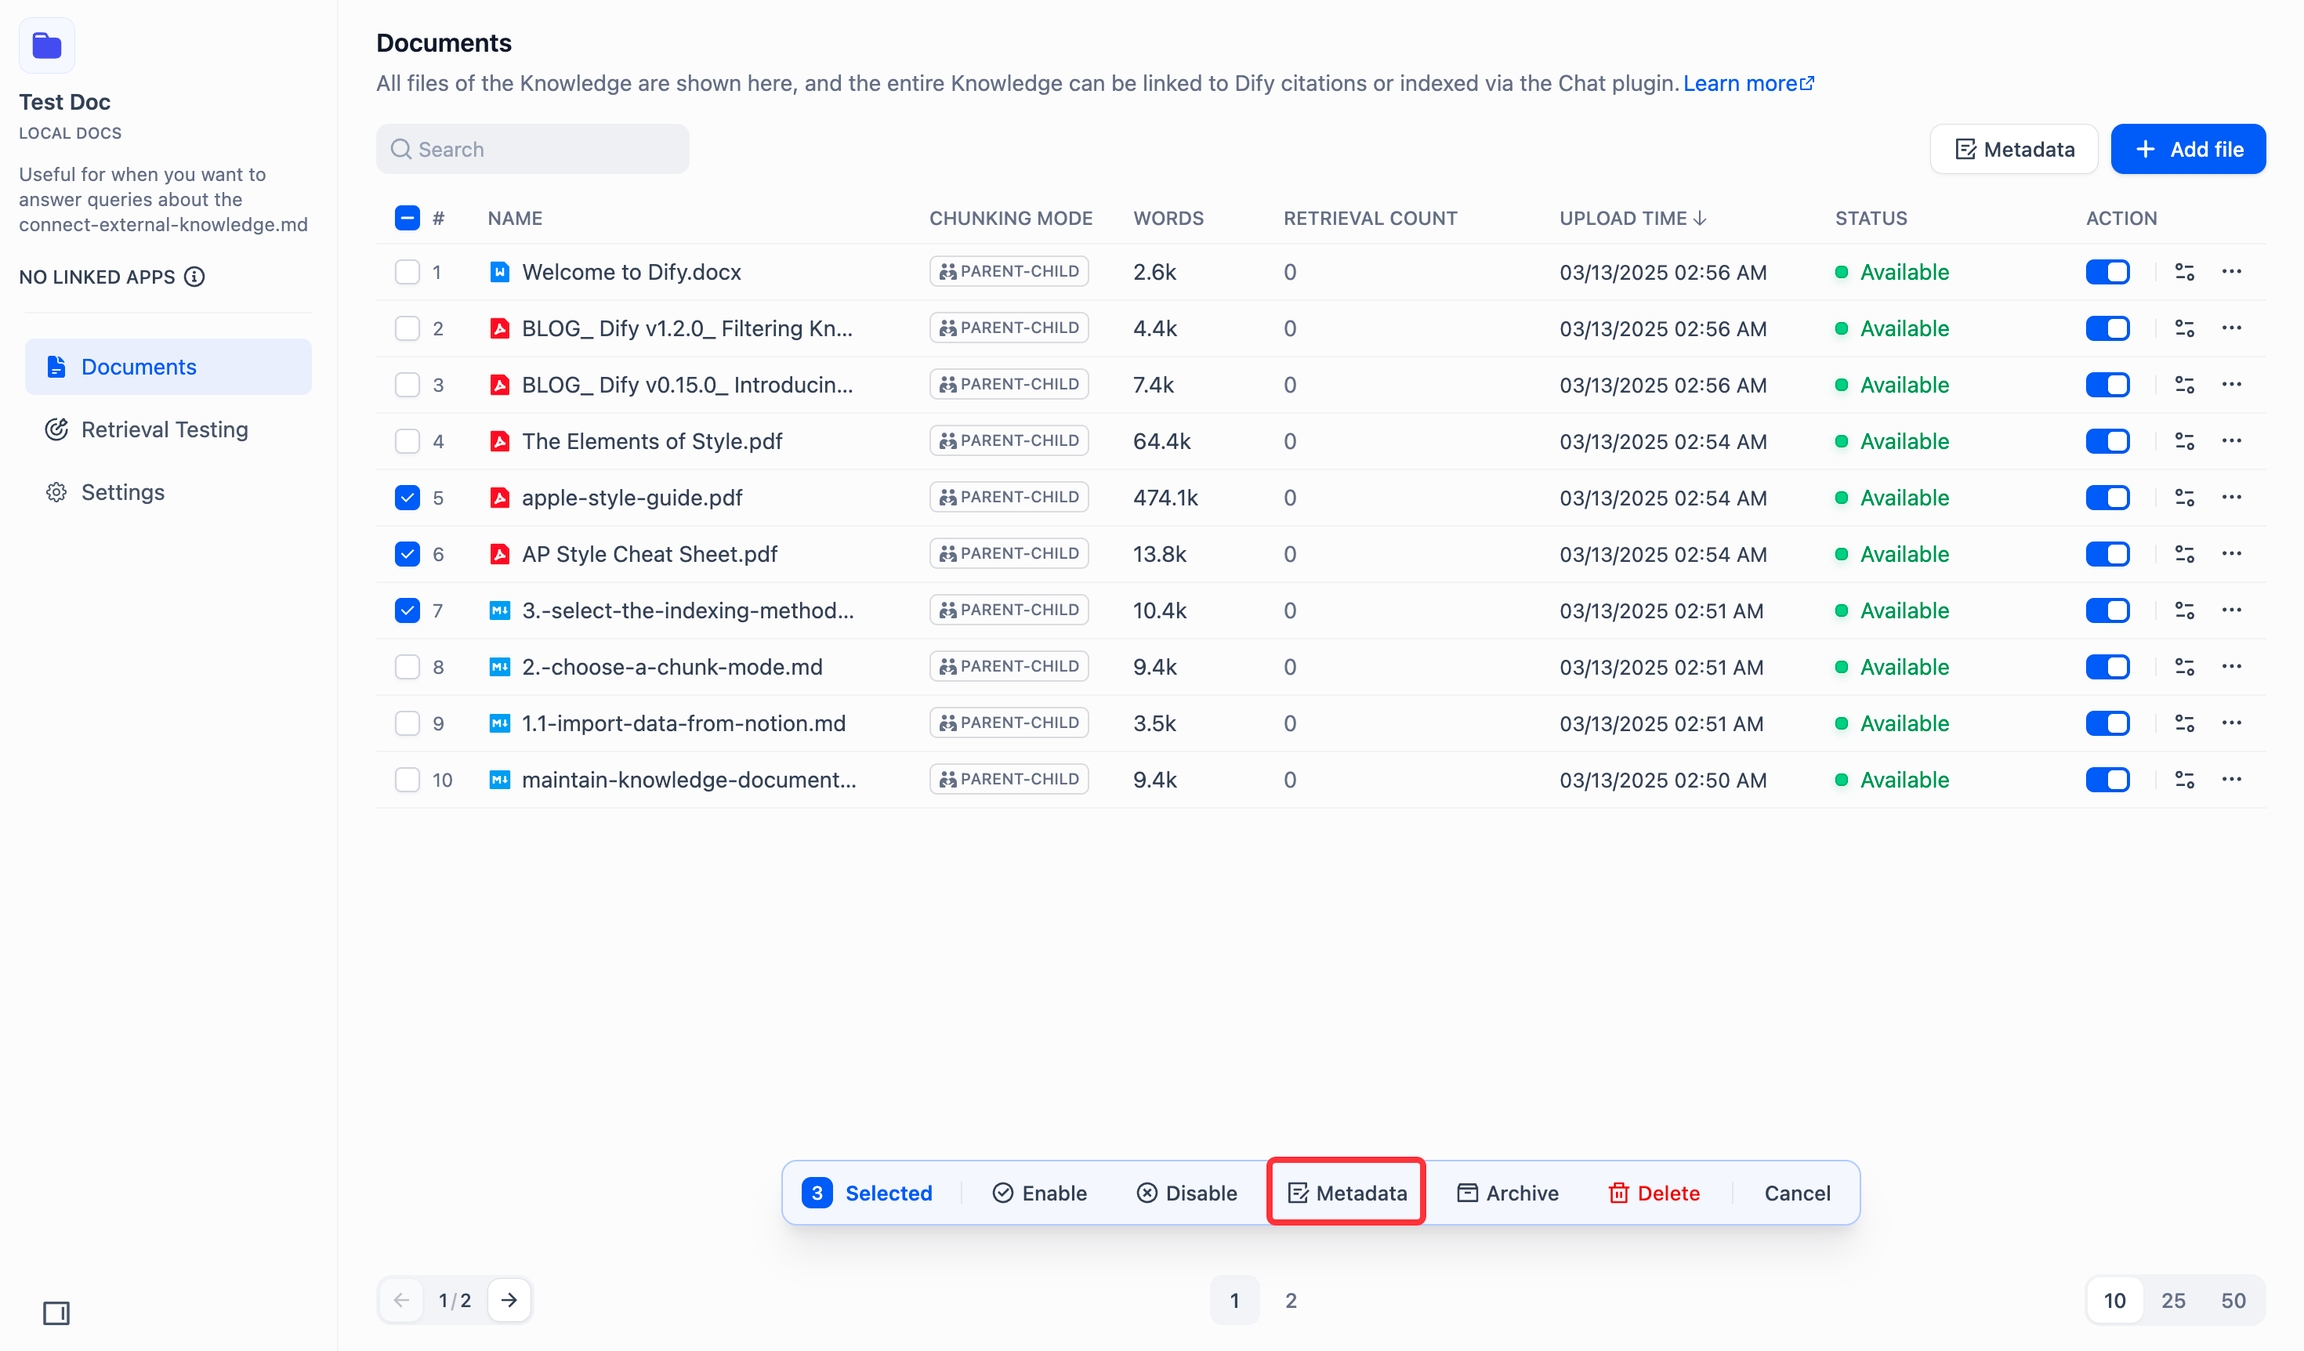2304x1351 pixels.
Task: Click the Add file button
Action: tap(2187, 149)
